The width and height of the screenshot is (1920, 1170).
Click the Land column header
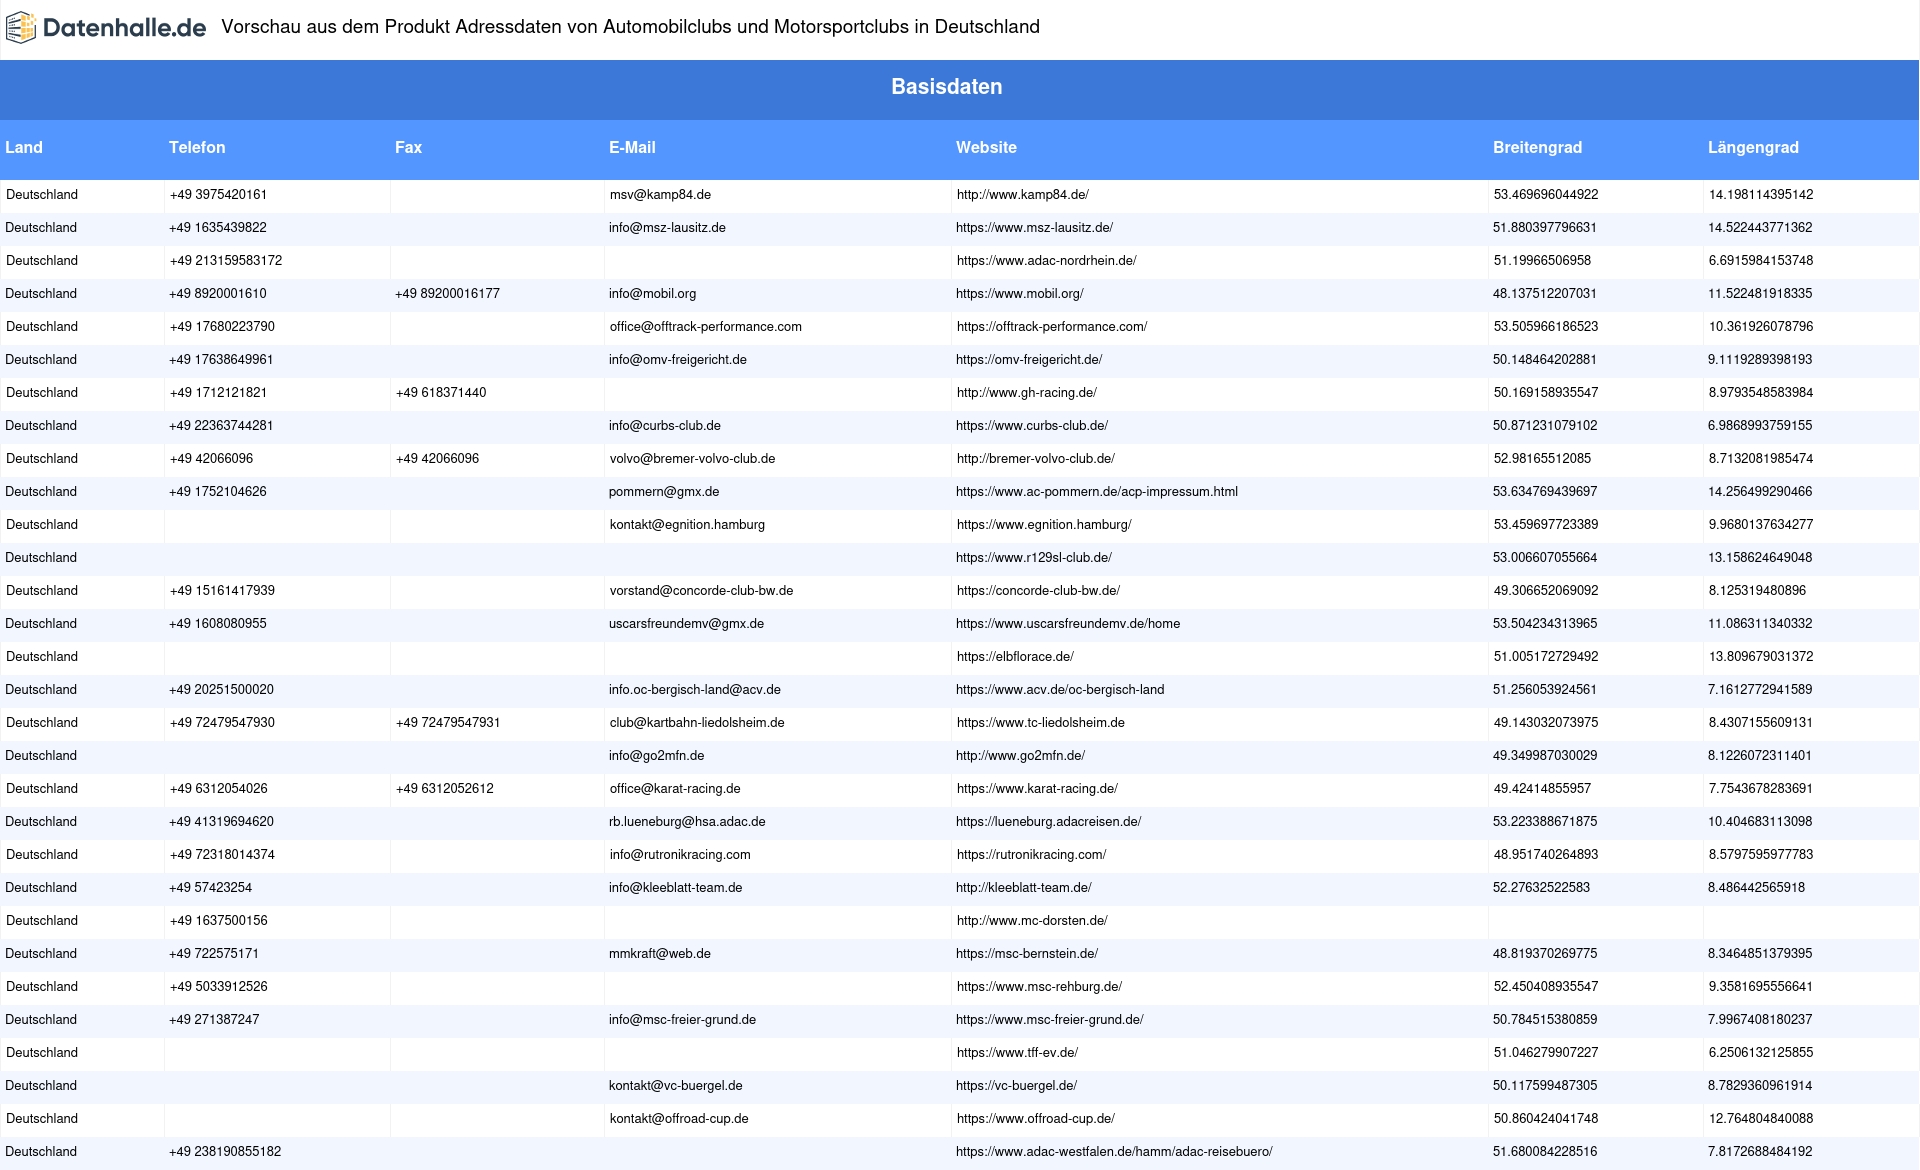pos(24,147)
